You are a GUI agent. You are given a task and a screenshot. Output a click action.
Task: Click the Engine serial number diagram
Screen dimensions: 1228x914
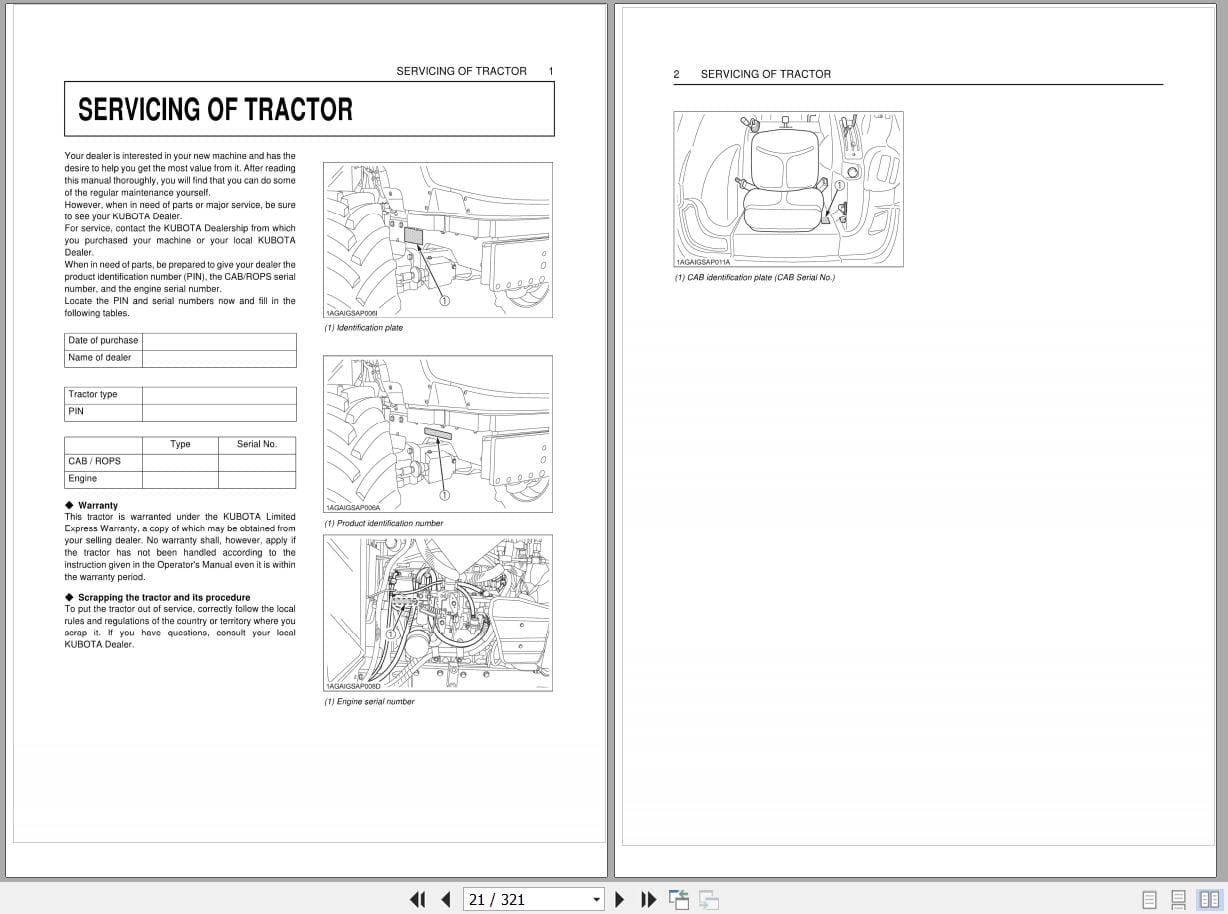(x=437, y=612)
